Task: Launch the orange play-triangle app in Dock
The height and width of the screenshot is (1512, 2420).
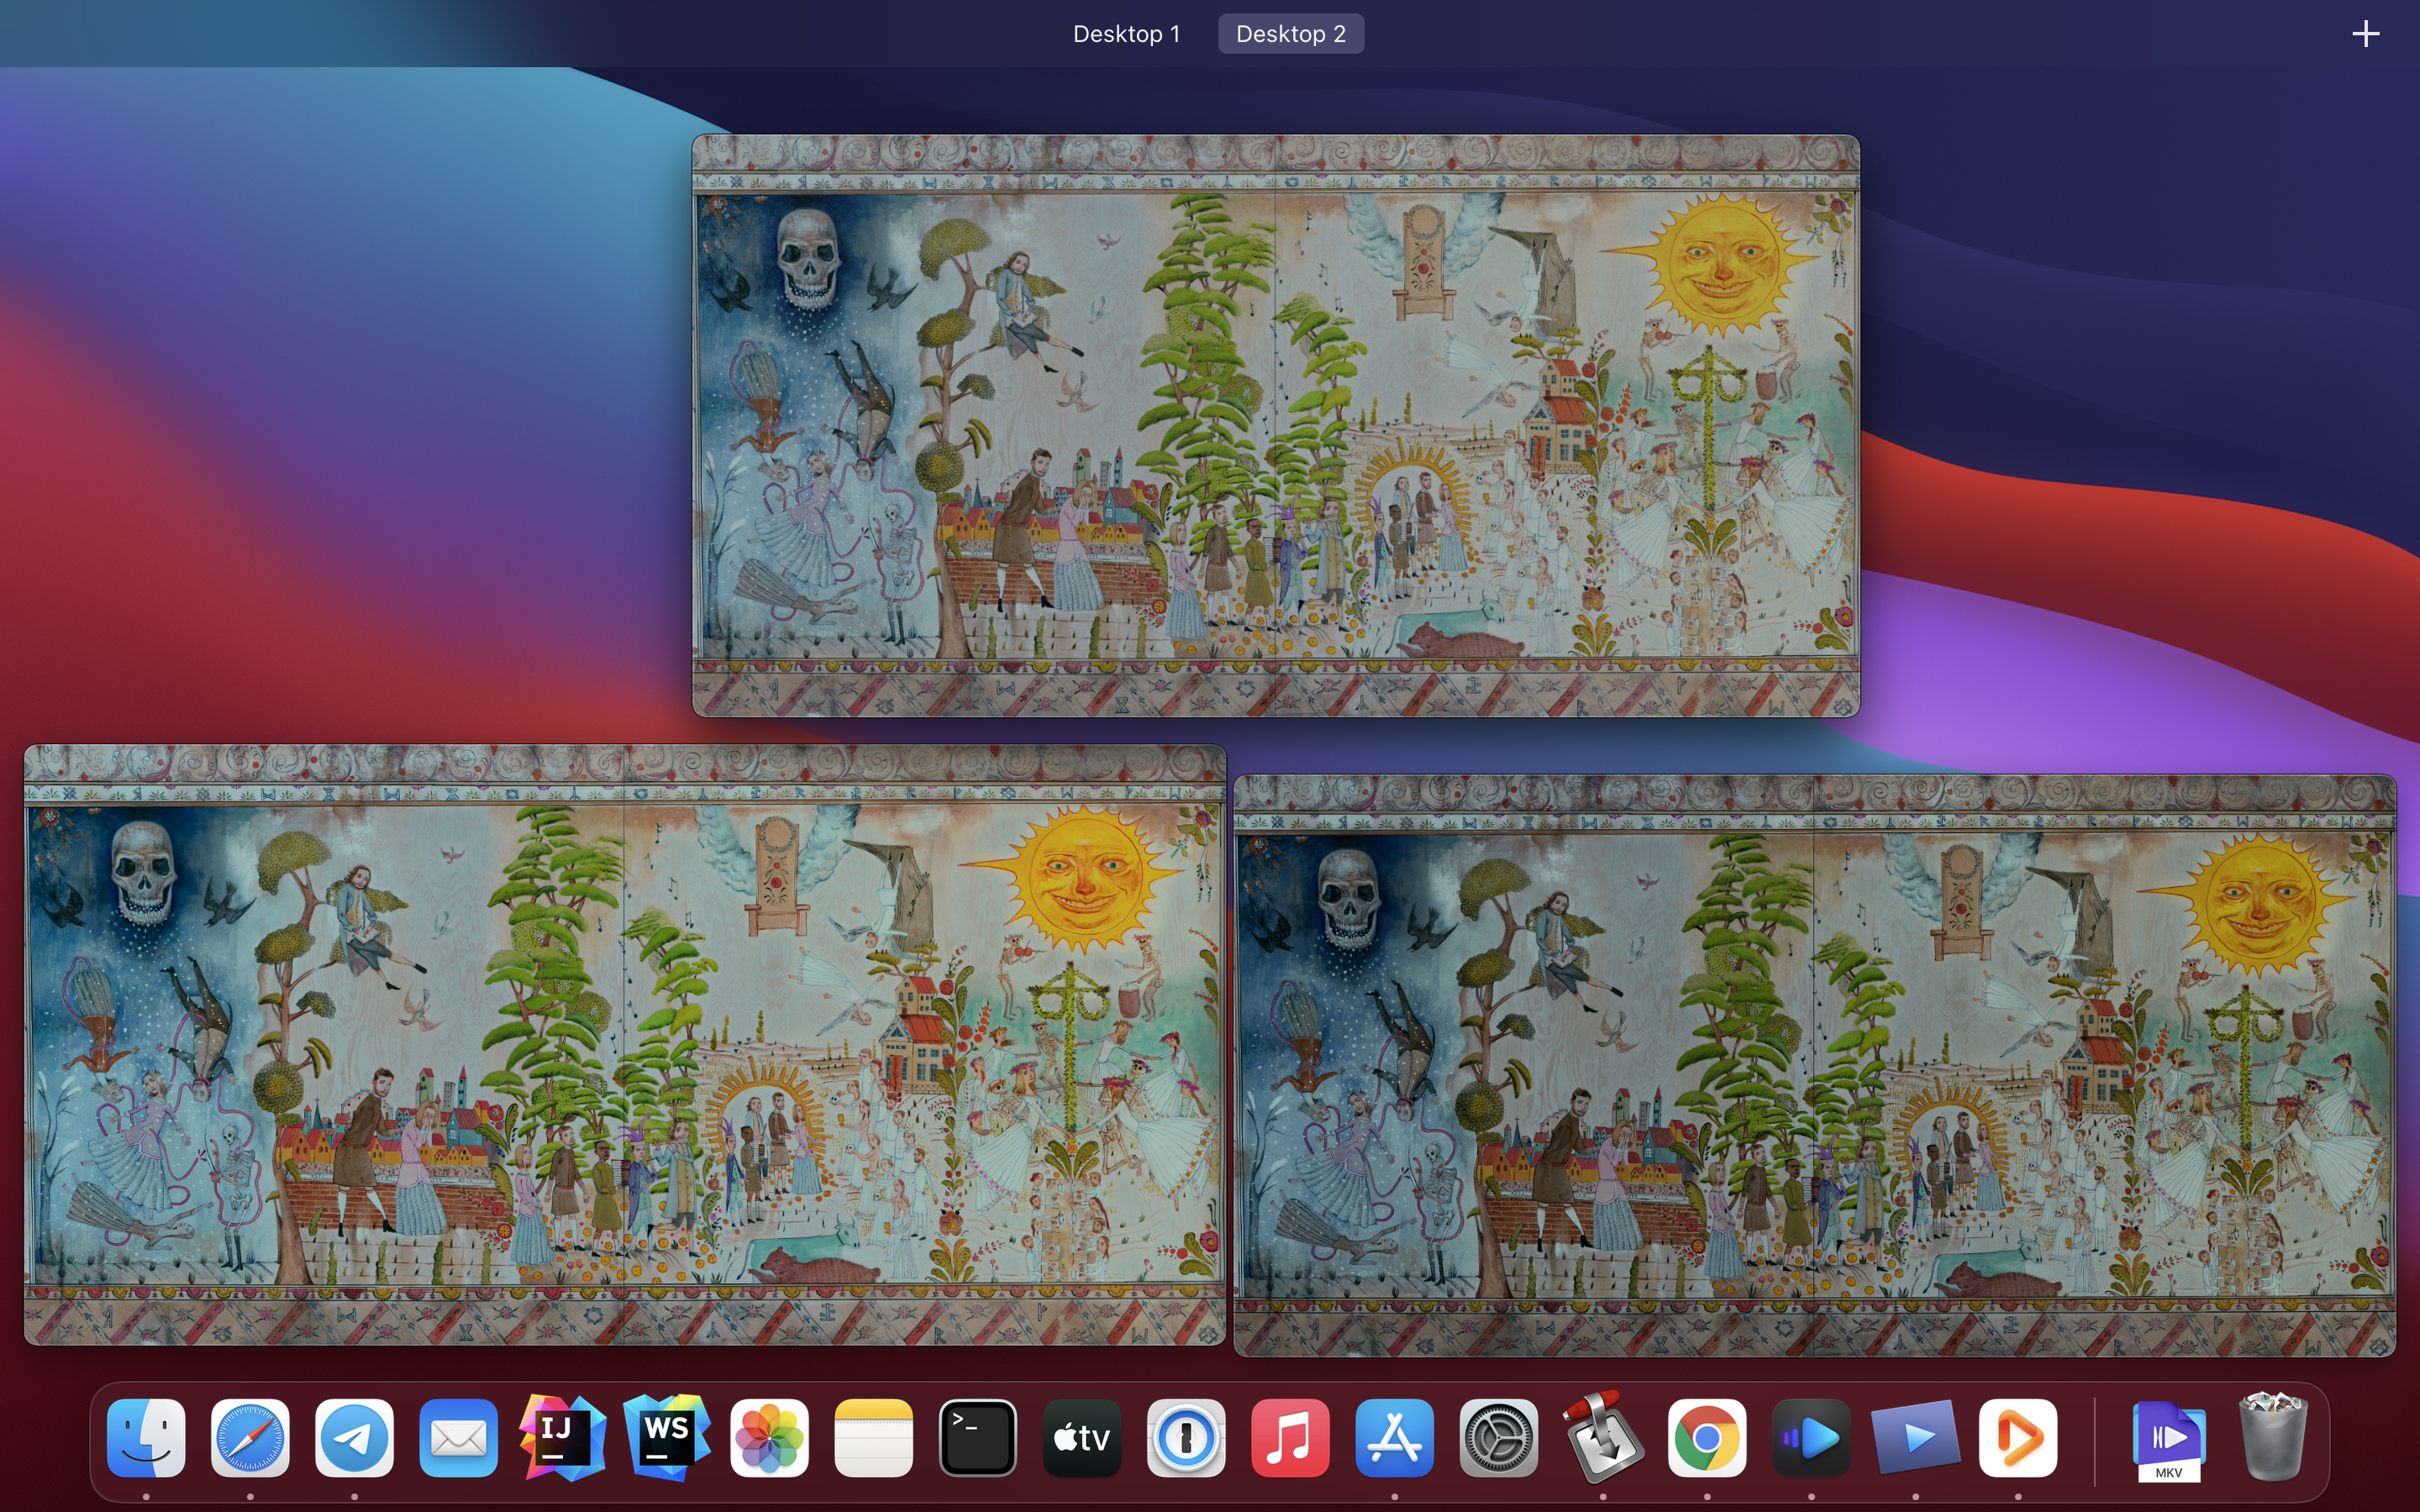Action: 2018,1438
